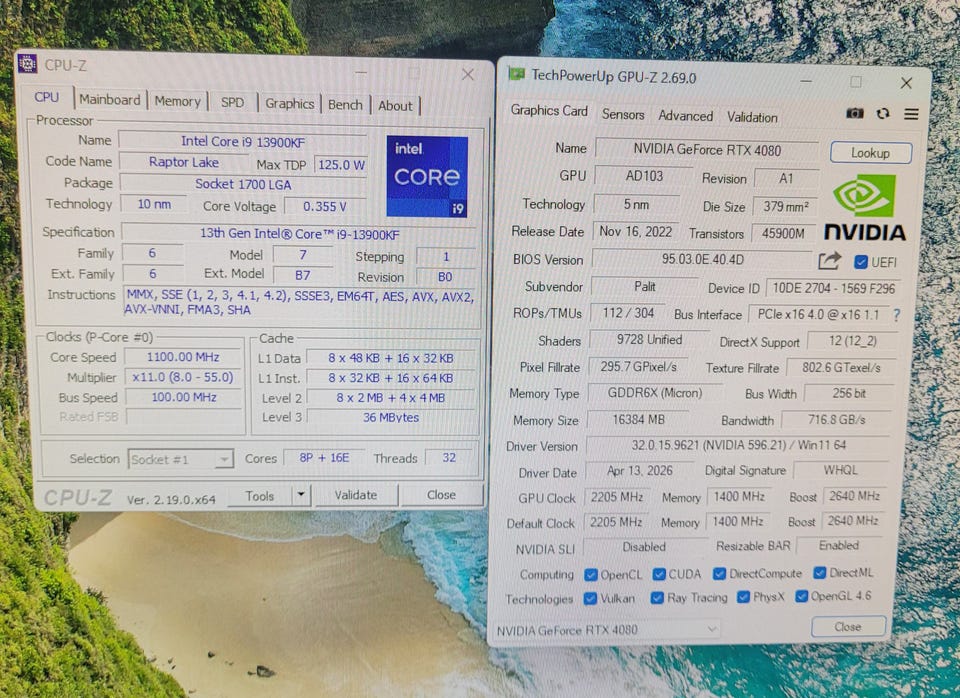Toggle the PhysX checkbox
The height and width of the screenshot is (698, 960).
point(743,597)
